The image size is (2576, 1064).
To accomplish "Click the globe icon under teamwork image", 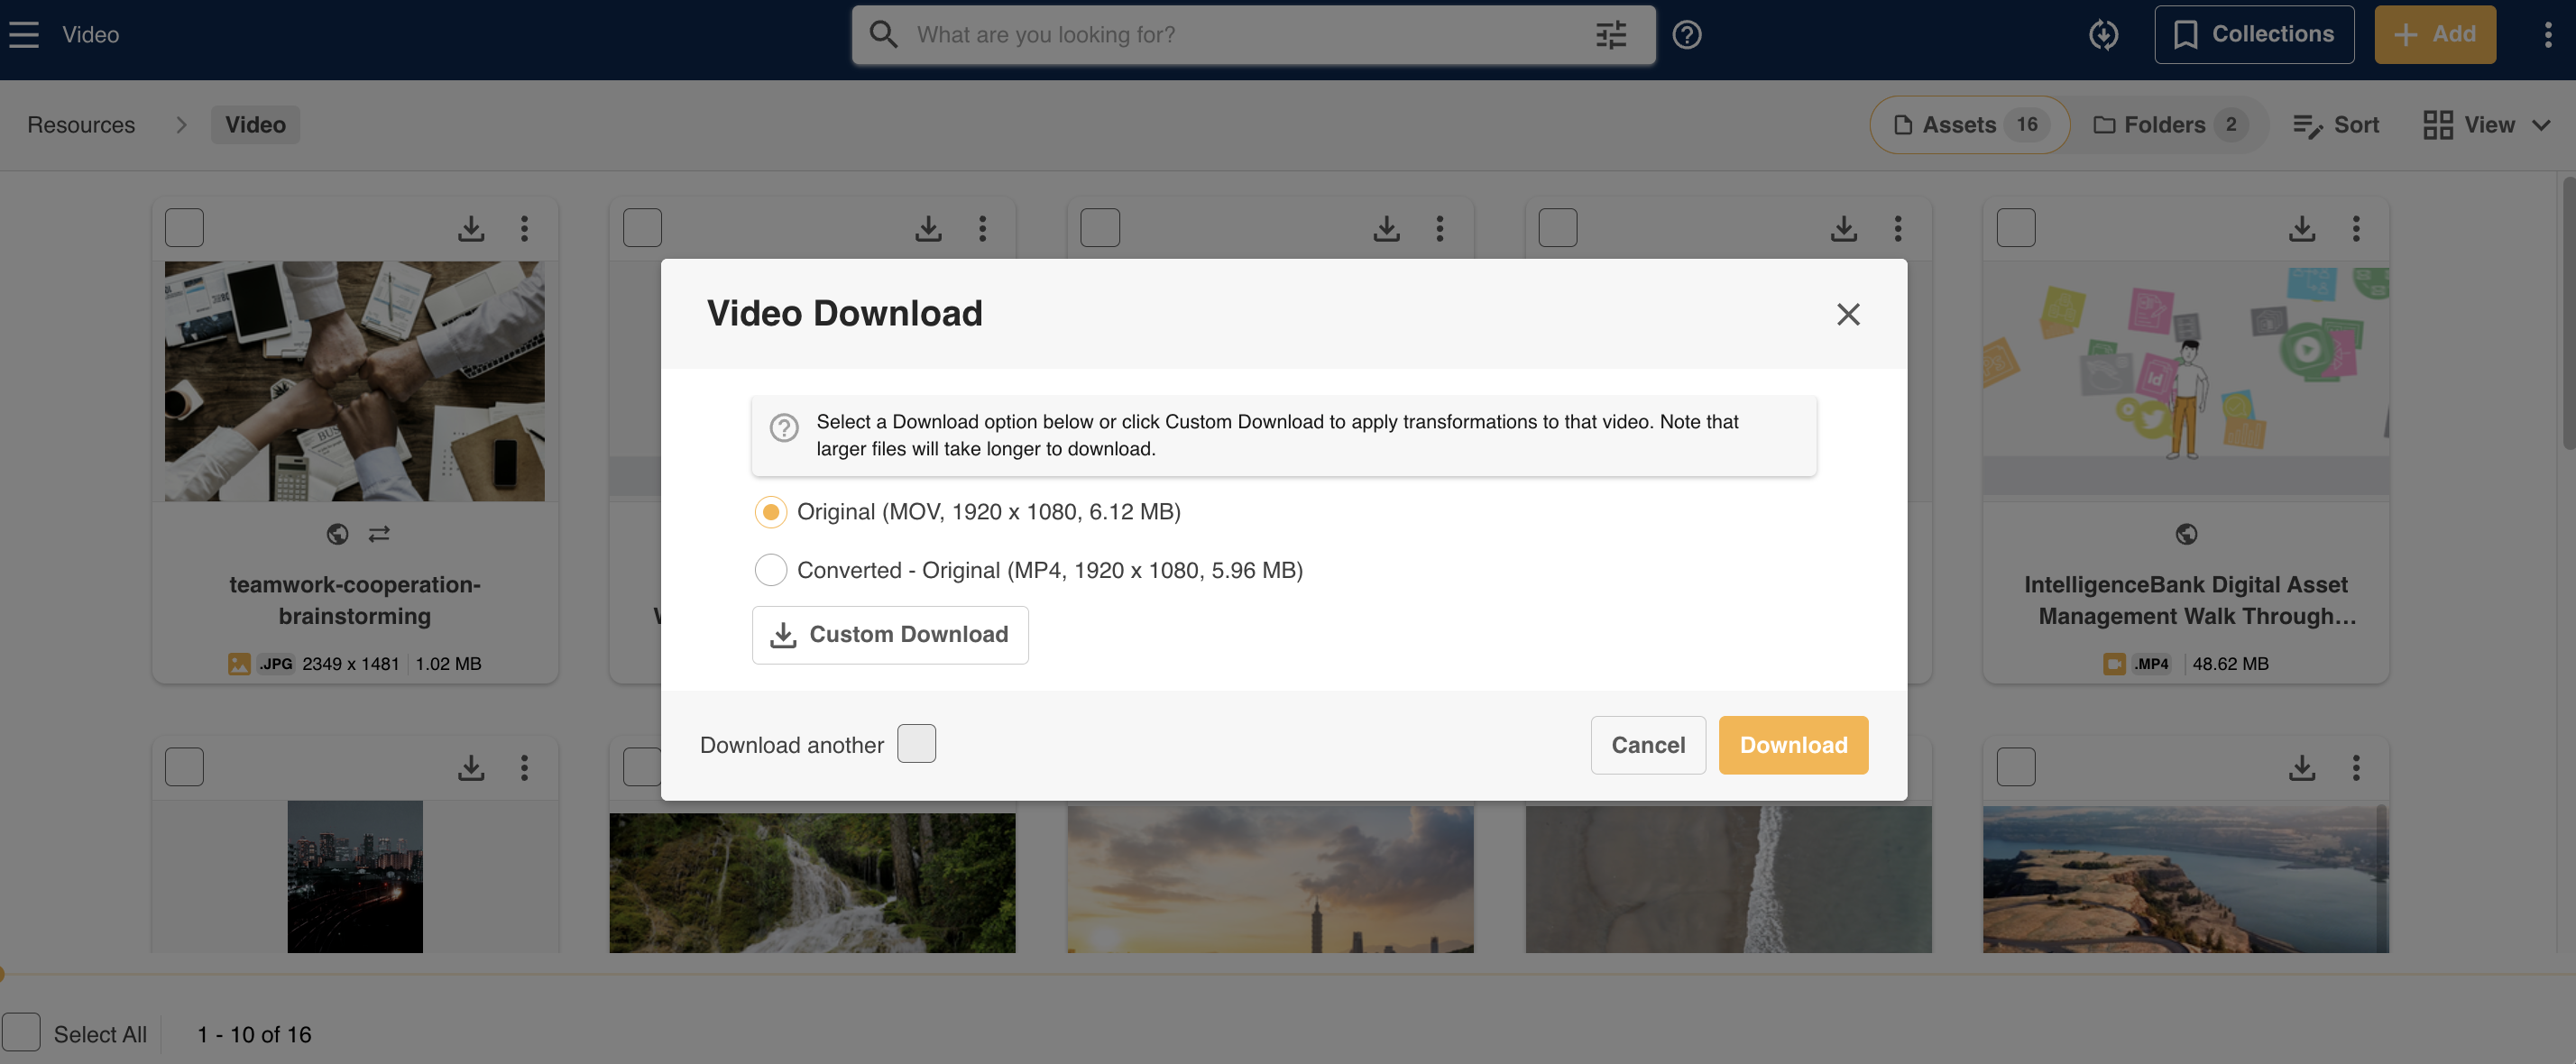I will tap(337, 534).
